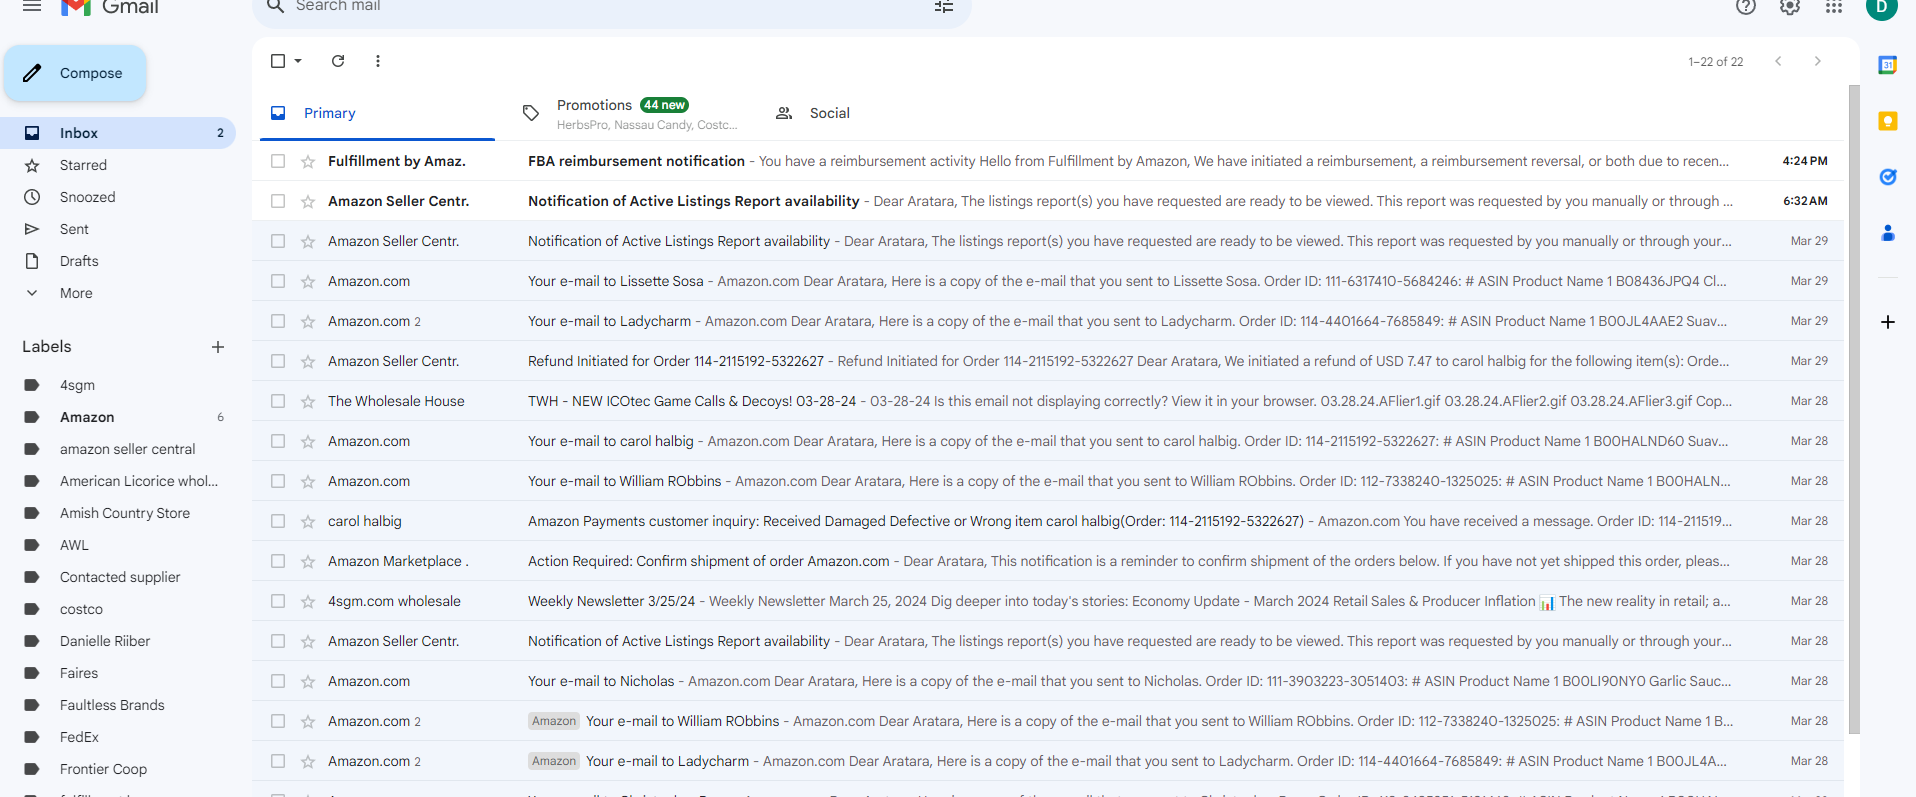The width and height of the screenshot is (1916, 797).
Task: Click the inbox vertical scrollbar
Action: coord(1854,410)
